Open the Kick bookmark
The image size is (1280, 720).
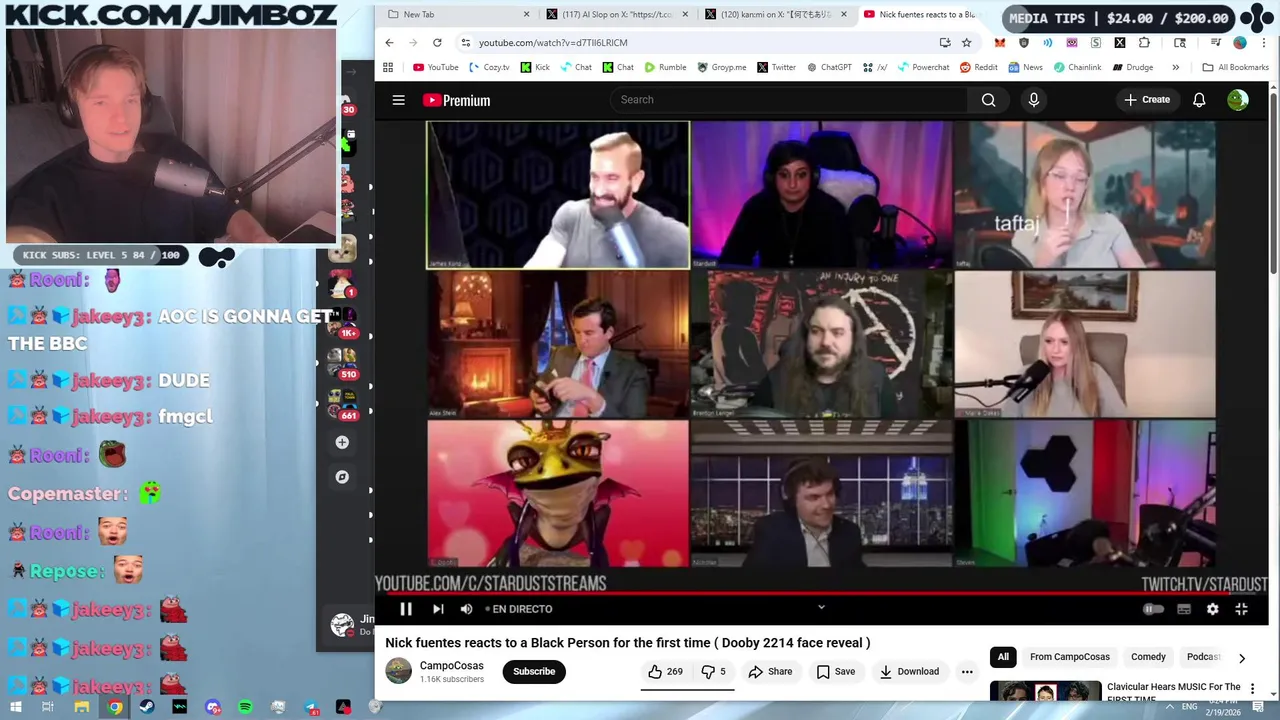pyautogui.click(x=534, y=68)
